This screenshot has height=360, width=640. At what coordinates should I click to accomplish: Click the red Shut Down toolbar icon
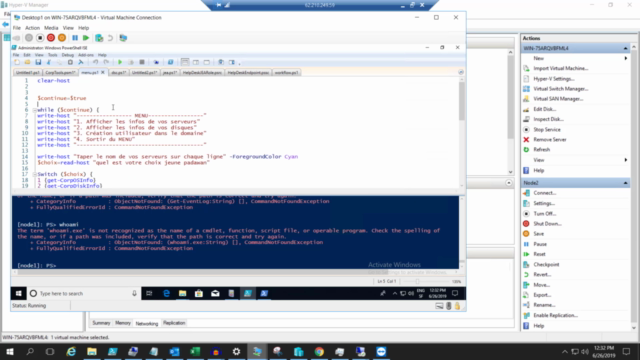click(51, 38)
